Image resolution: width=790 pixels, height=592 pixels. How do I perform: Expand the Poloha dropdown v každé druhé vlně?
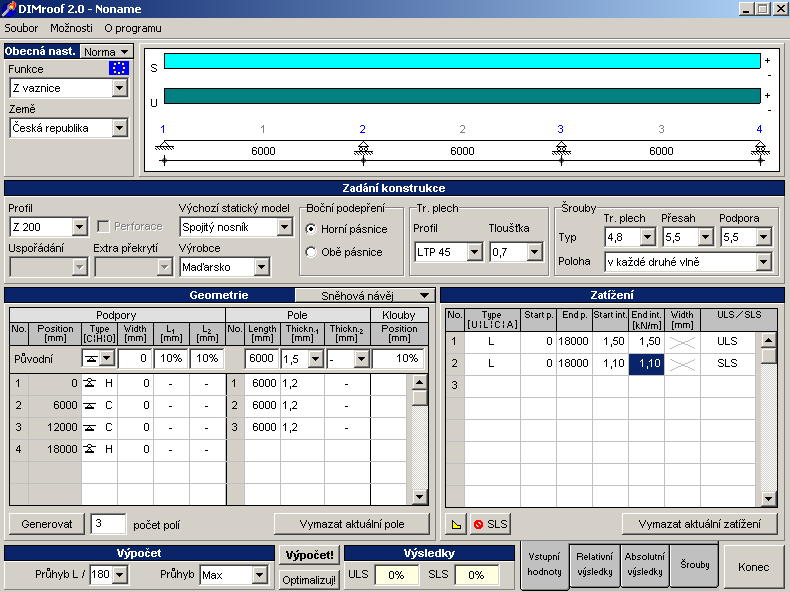pyautogui.click(x=764, y=262)
